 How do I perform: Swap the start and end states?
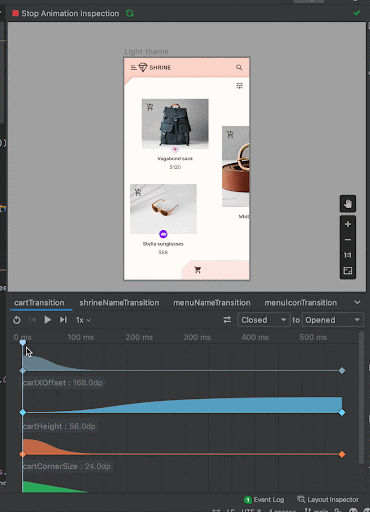click(227, 320)
